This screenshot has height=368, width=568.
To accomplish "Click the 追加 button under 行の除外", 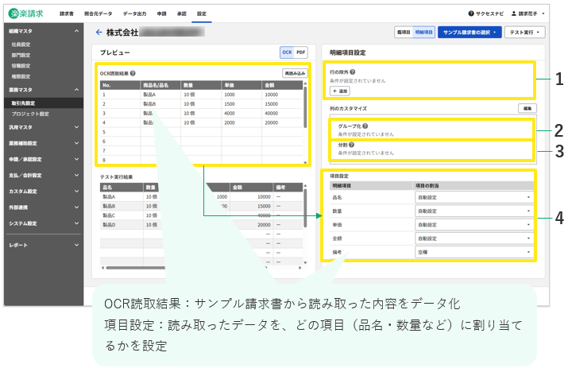I will 340,91.
